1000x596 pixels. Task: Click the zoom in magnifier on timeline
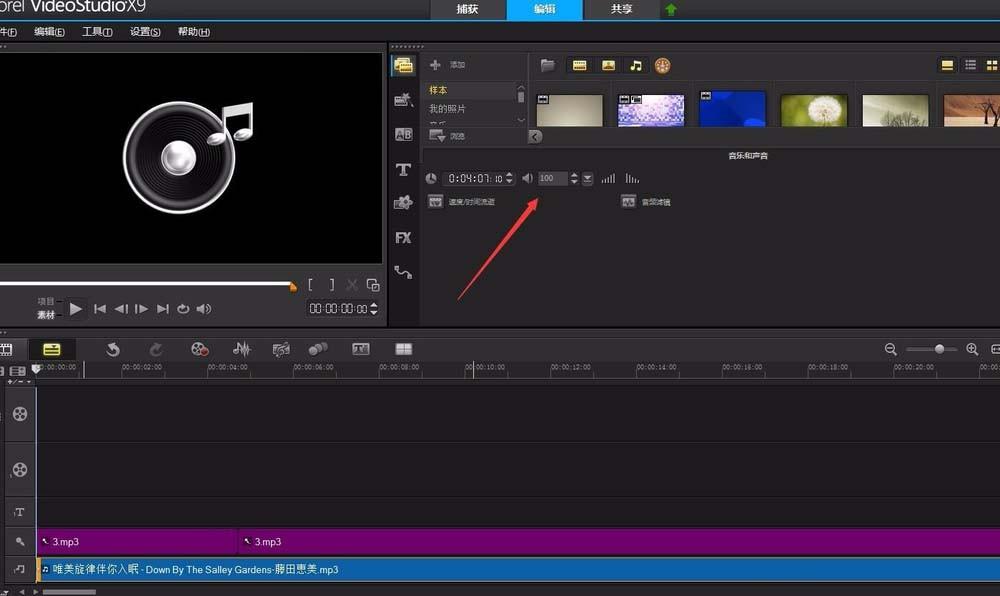click(x=972, y=349)
